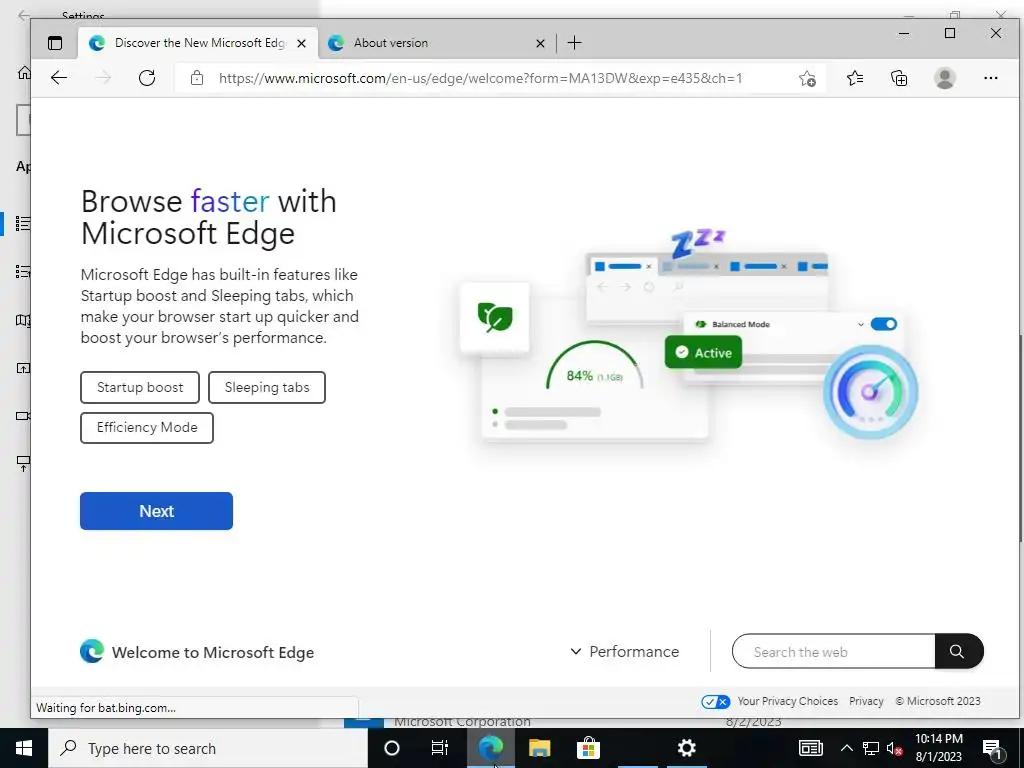This screenshot has height=768, width=1024.
Task: Open the network status tray icon
Action: coord(871,748)
